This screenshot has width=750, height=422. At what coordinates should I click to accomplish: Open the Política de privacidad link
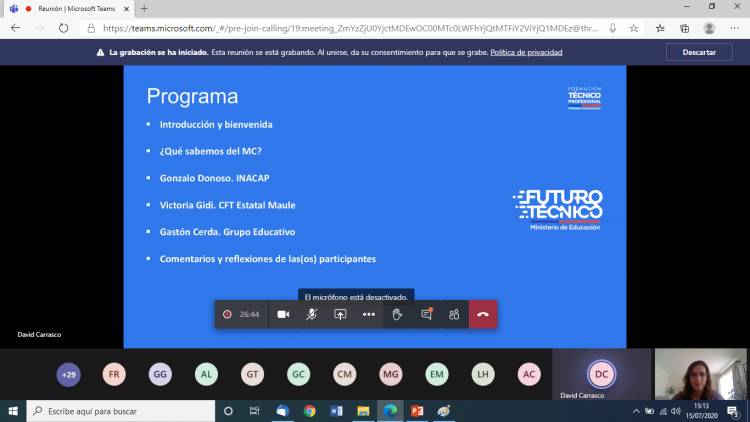pyautogui.click(x=524, y=52)
